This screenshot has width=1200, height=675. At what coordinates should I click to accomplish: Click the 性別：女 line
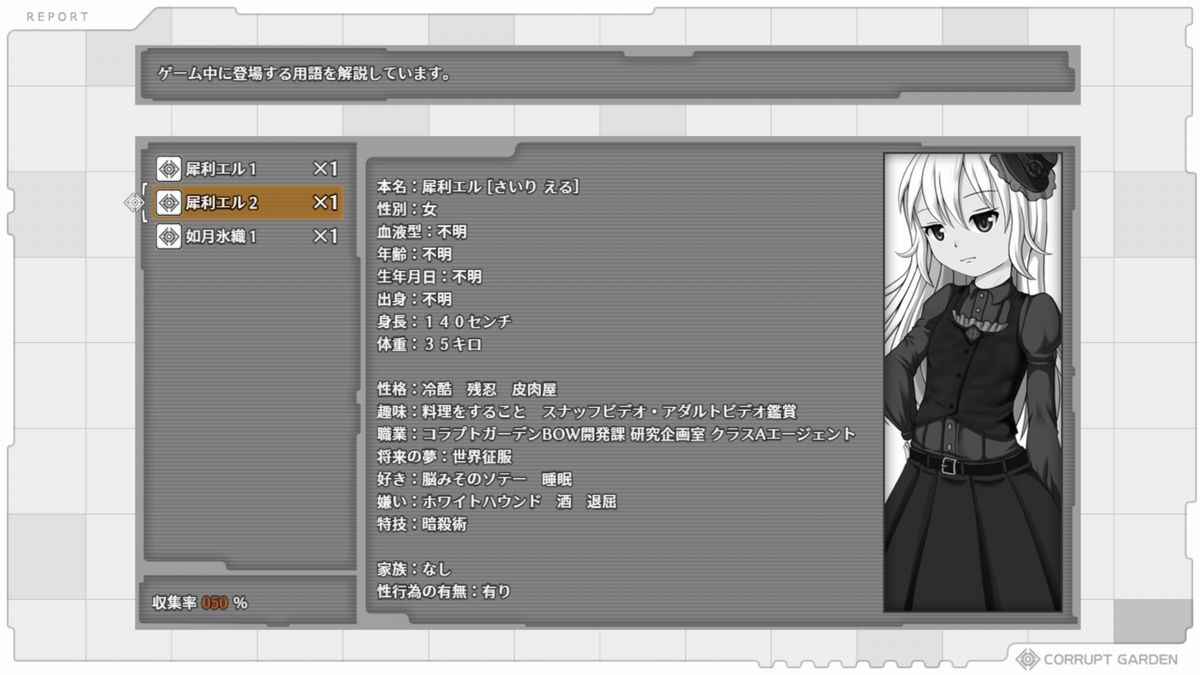(407, 209)
